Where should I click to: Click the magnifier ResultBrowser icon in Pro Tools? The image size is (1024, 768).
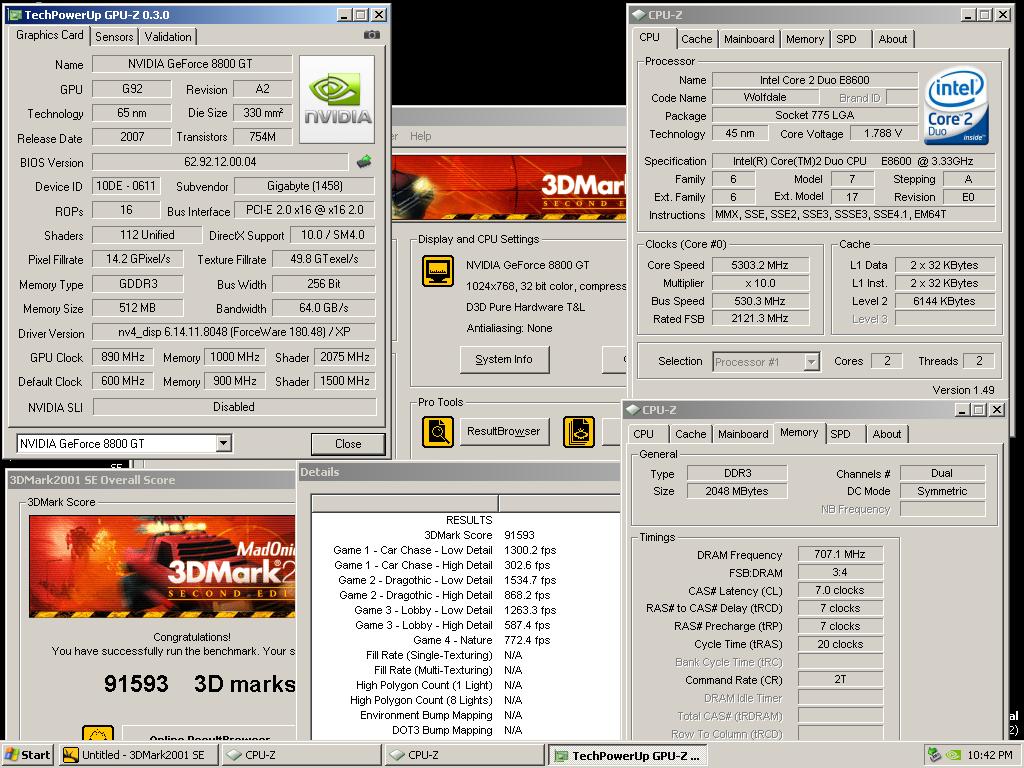[438, 432]
